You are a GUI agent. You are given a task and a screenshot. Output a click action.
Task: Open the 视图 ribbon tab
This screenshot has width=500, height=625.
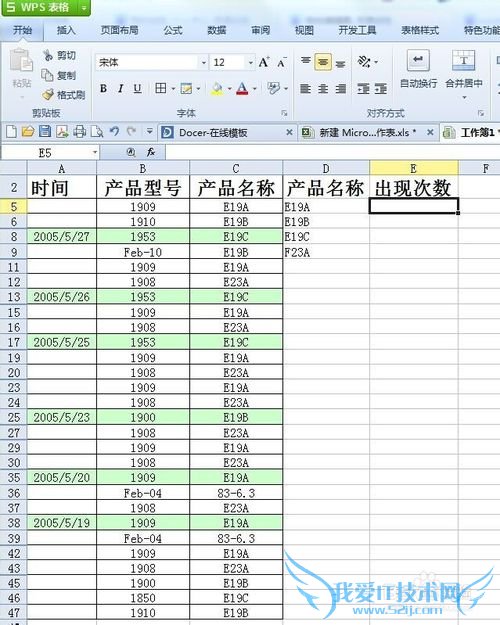point(304,30)
